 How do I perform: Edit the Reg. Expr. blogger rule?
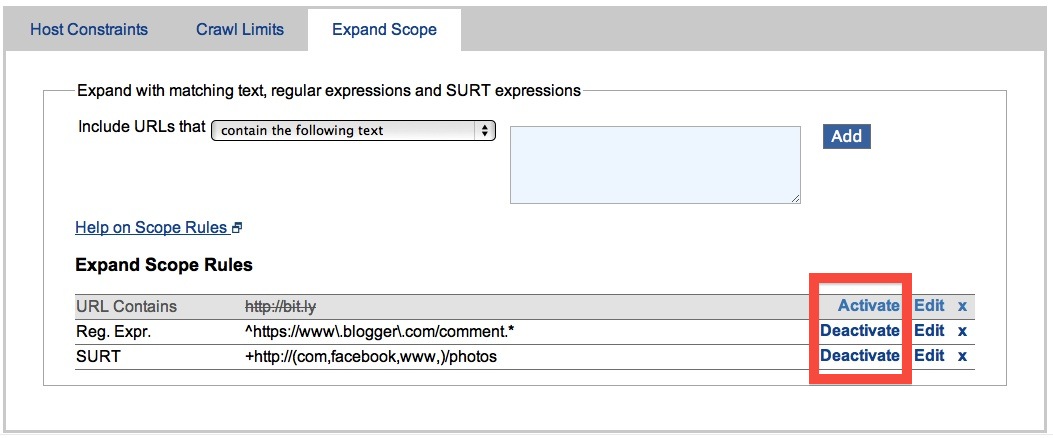tap(929, 330)
